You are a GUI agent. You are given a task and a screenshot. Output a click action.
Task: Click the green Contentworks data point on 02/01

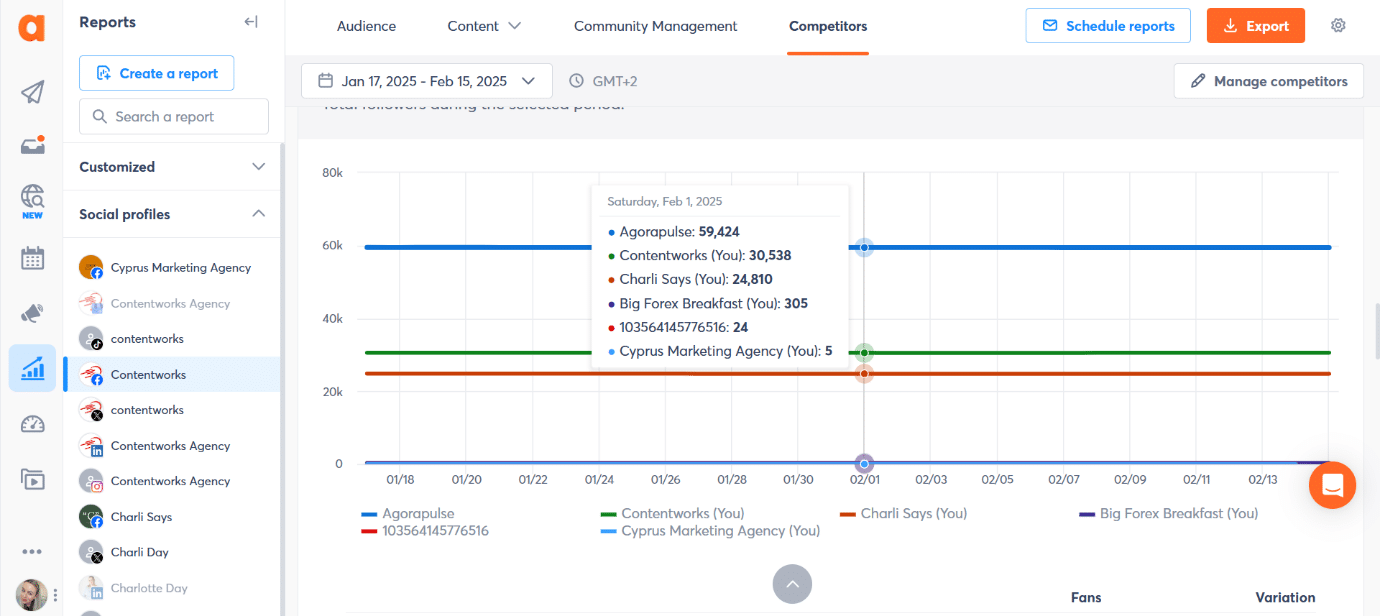864,352
